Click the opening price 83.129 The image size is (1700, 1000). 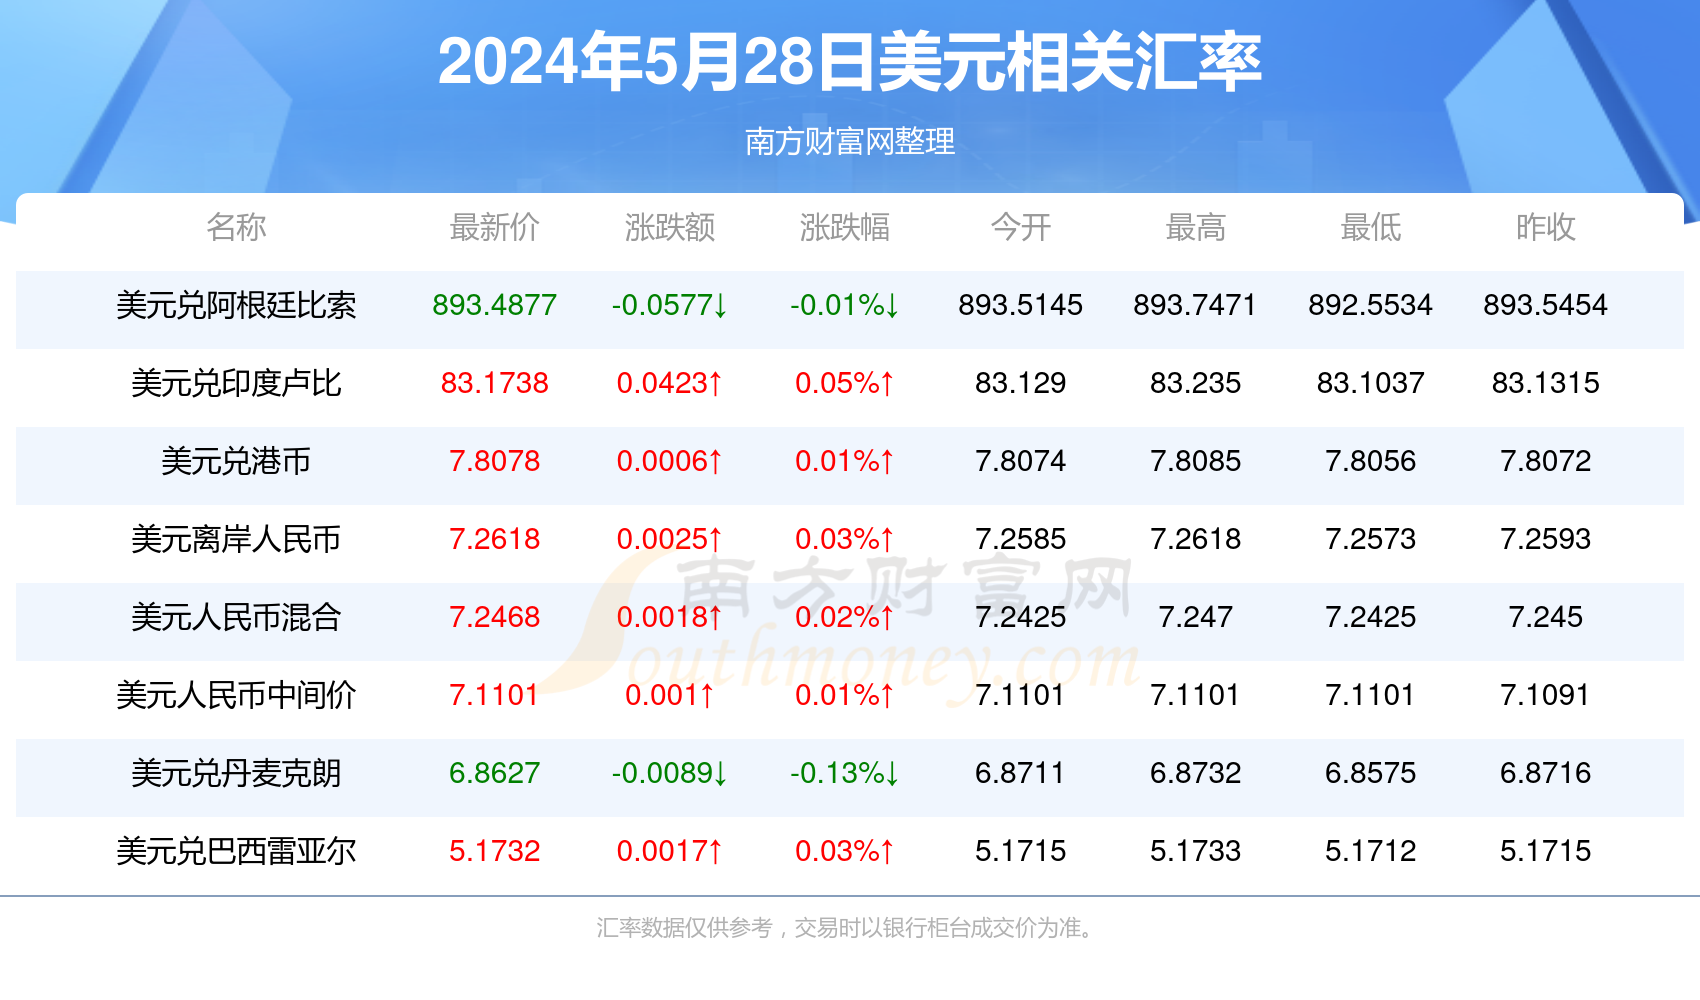1020,383
